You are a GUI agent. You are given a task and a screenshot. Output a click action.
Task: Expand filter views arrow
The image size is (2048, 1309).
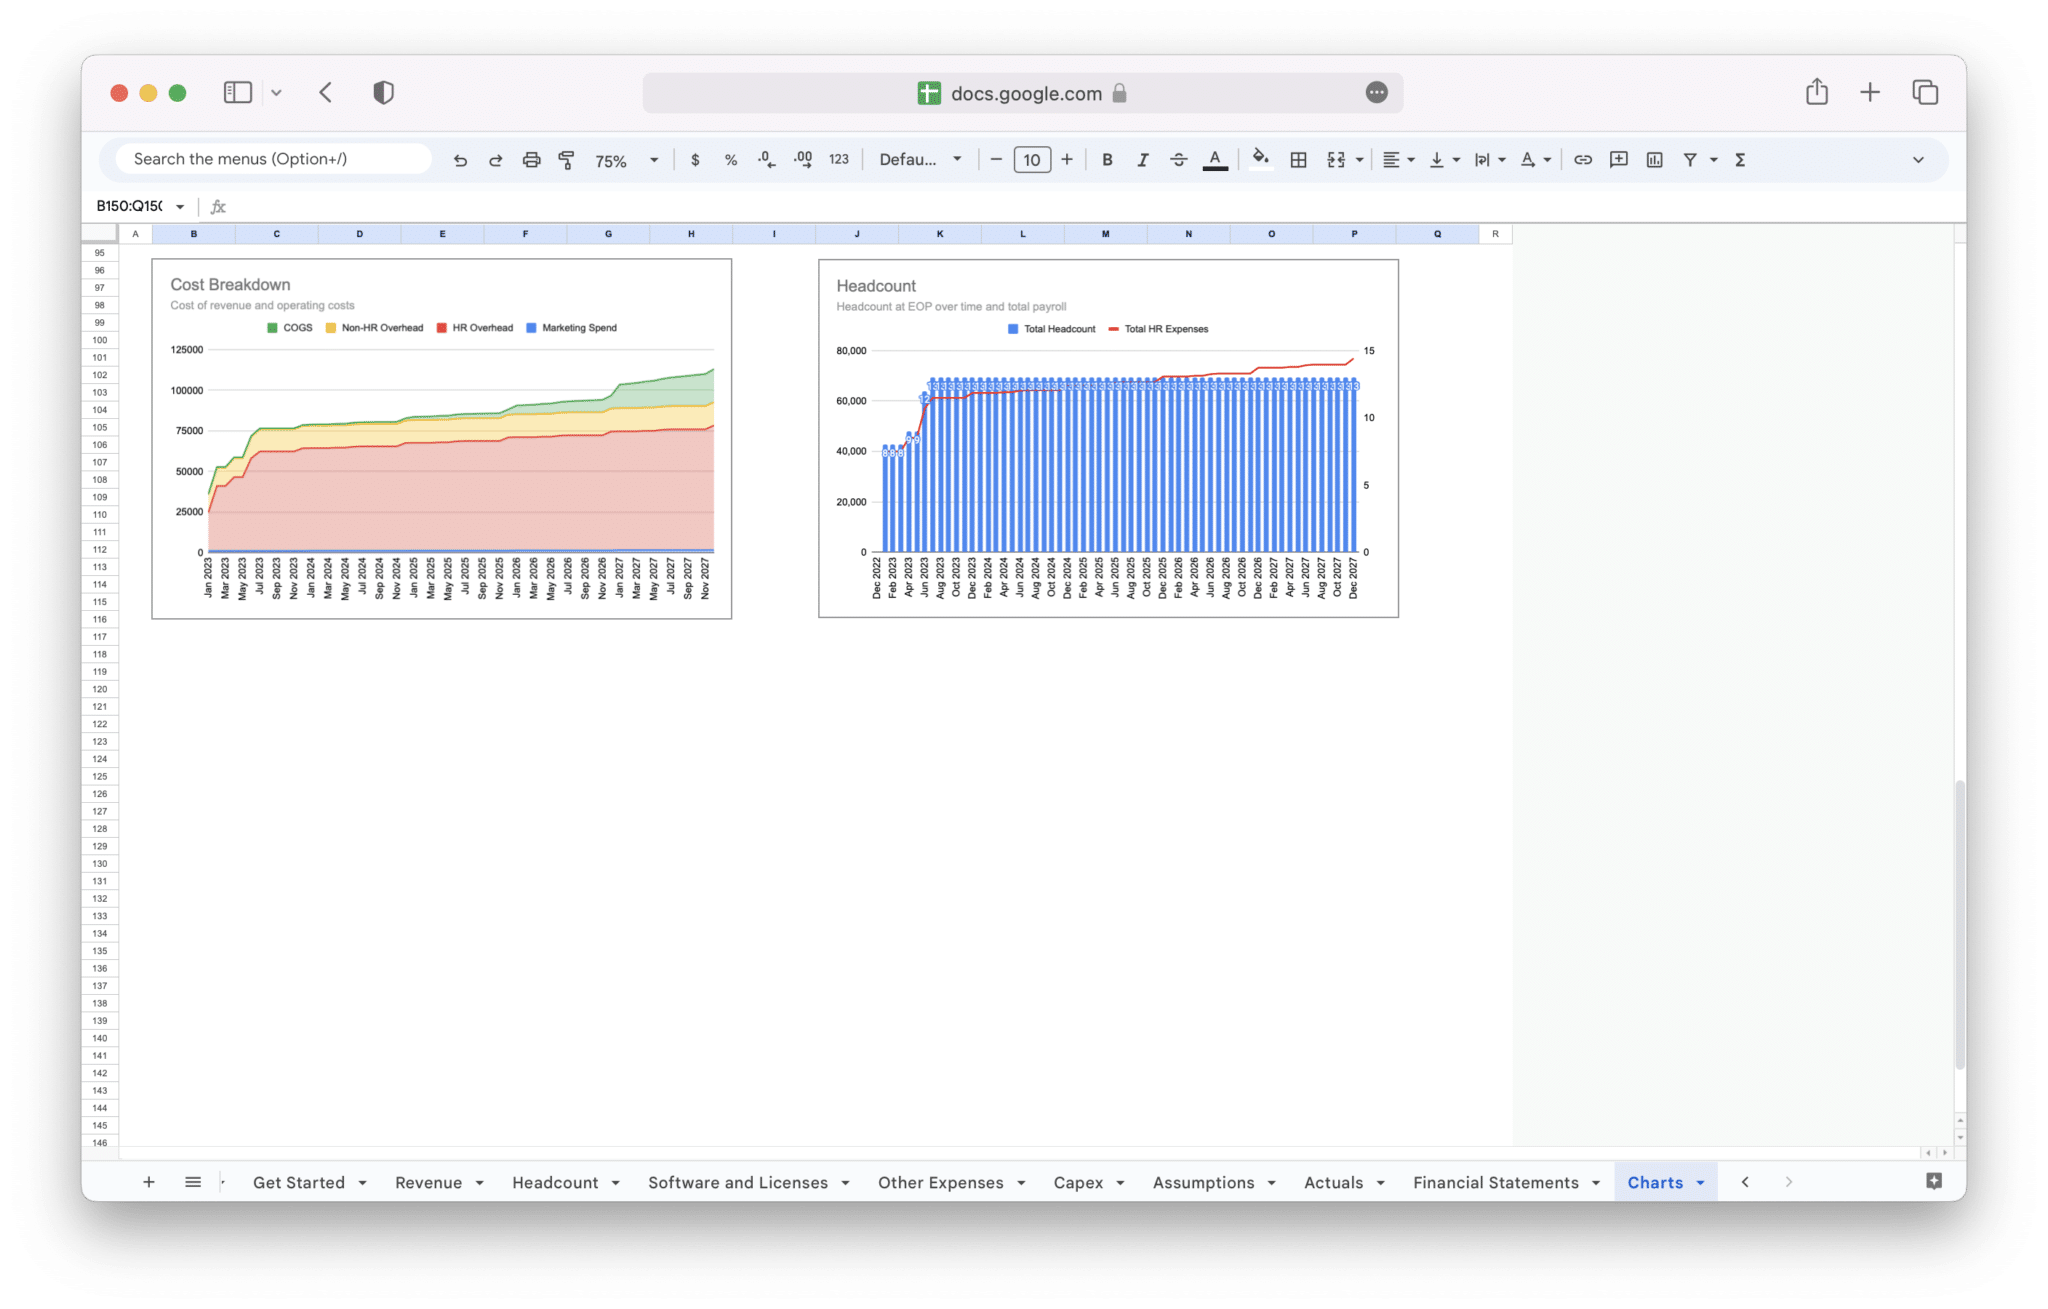(1713, 160)
